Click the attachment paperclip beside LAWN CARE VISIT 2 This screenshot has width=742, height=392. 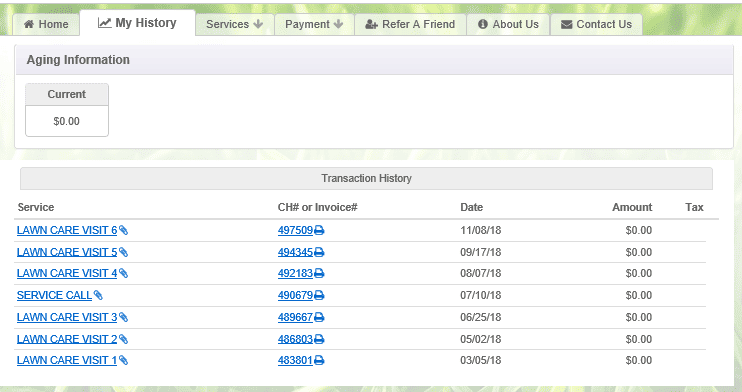click(124, 339)
